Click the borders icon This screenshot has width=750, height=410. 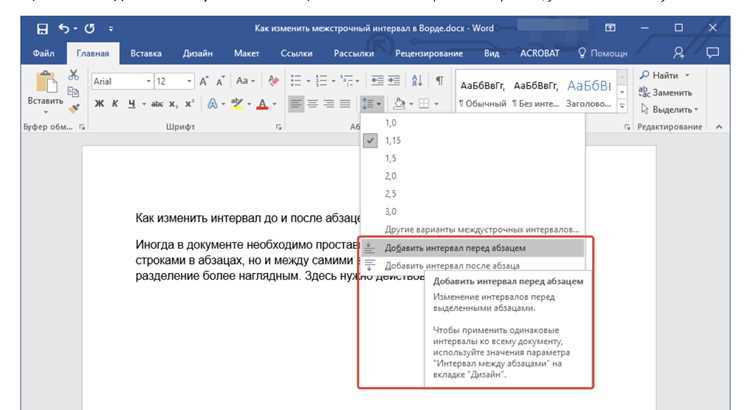pyautogui.click(x=424, y=104)
